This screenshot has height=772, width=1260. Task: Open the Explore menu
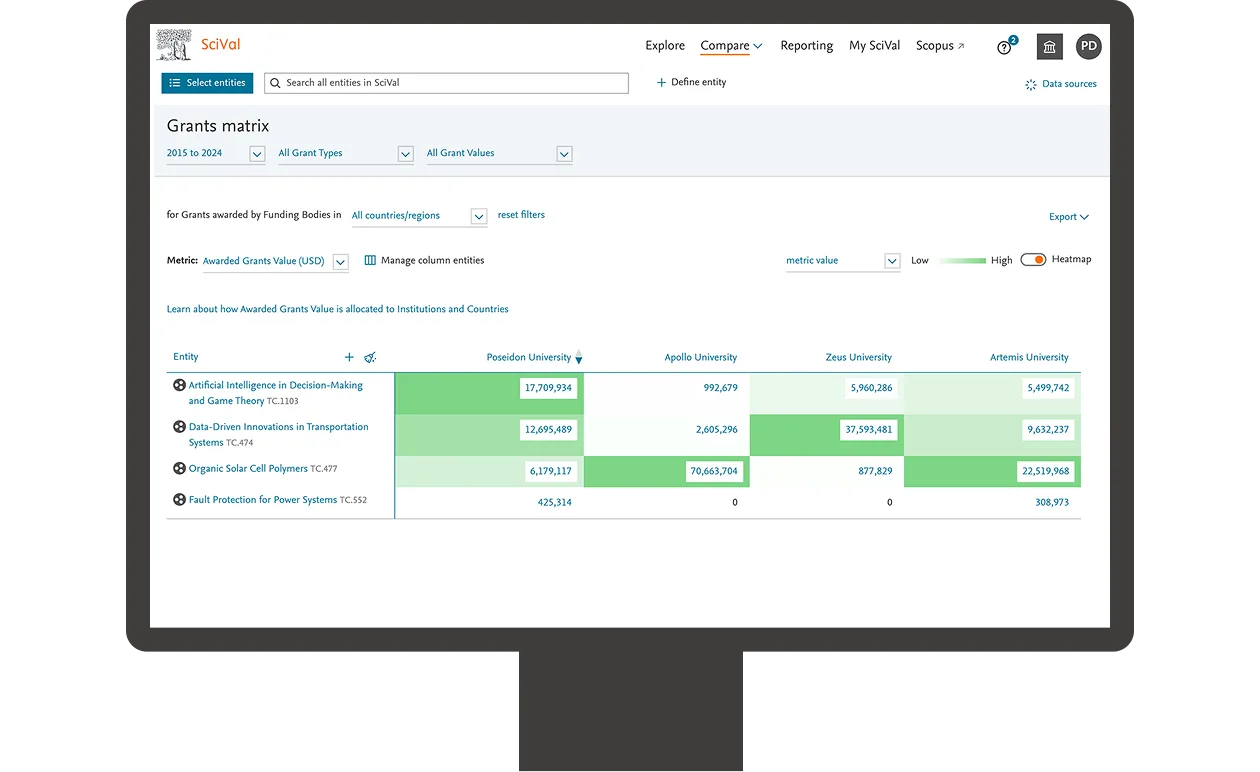(664, 46)
